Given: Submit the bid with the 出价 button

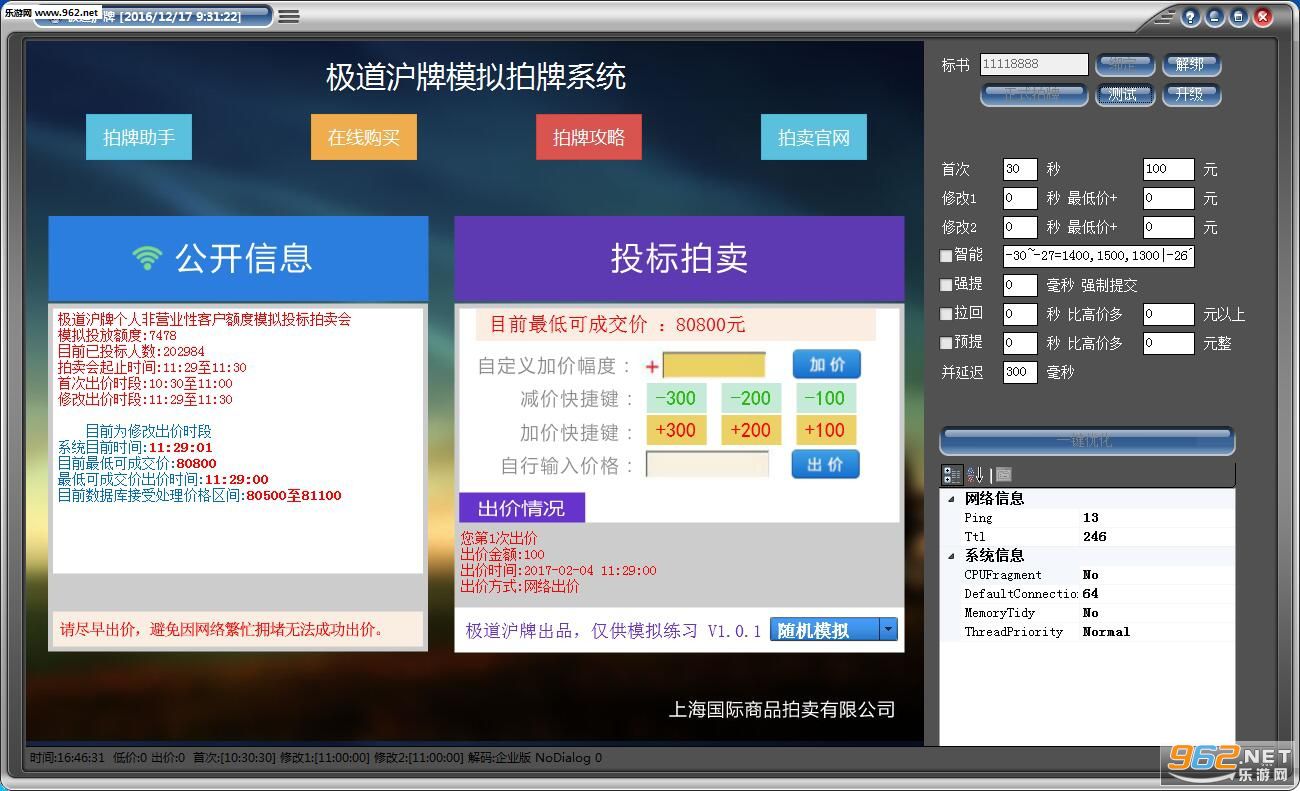Looking at the screenshot, I should [826, 464].
